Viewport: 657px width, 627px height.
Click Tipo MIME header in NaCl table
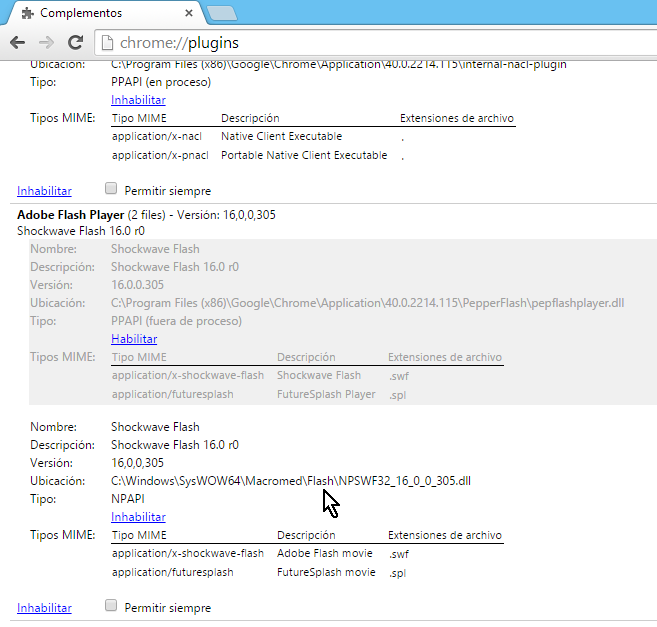139,118
